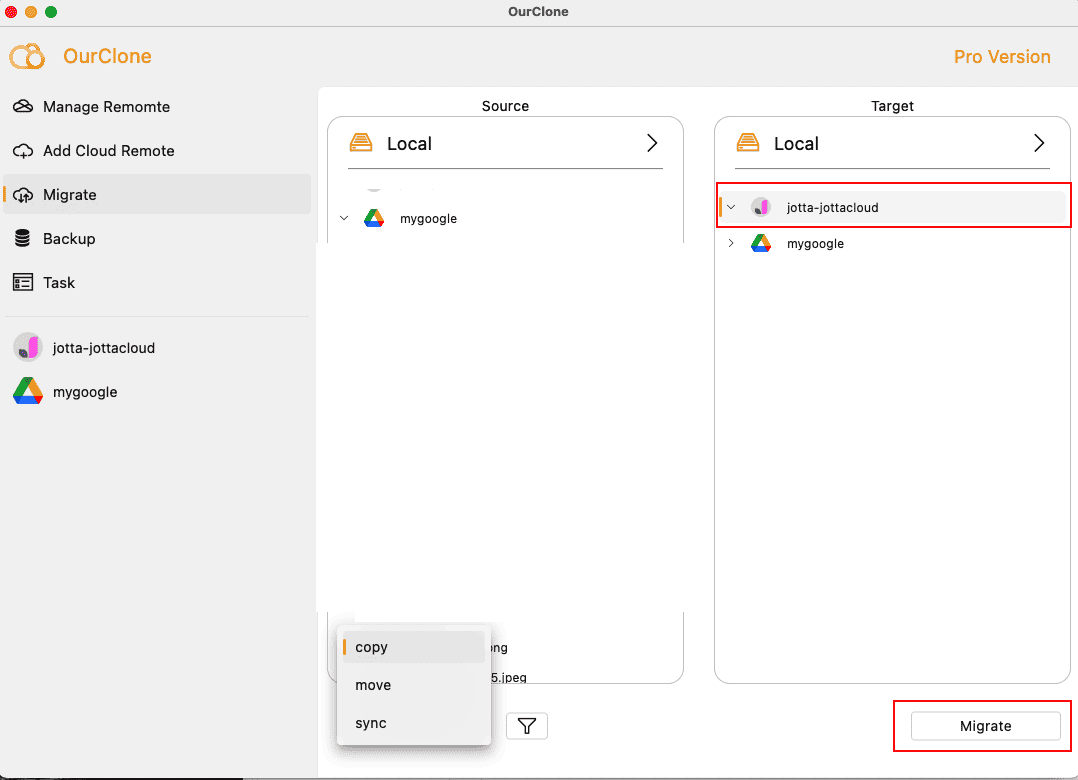Open the filter funnel options
The height and width of the screenshot is (780, 1078).
527,725
